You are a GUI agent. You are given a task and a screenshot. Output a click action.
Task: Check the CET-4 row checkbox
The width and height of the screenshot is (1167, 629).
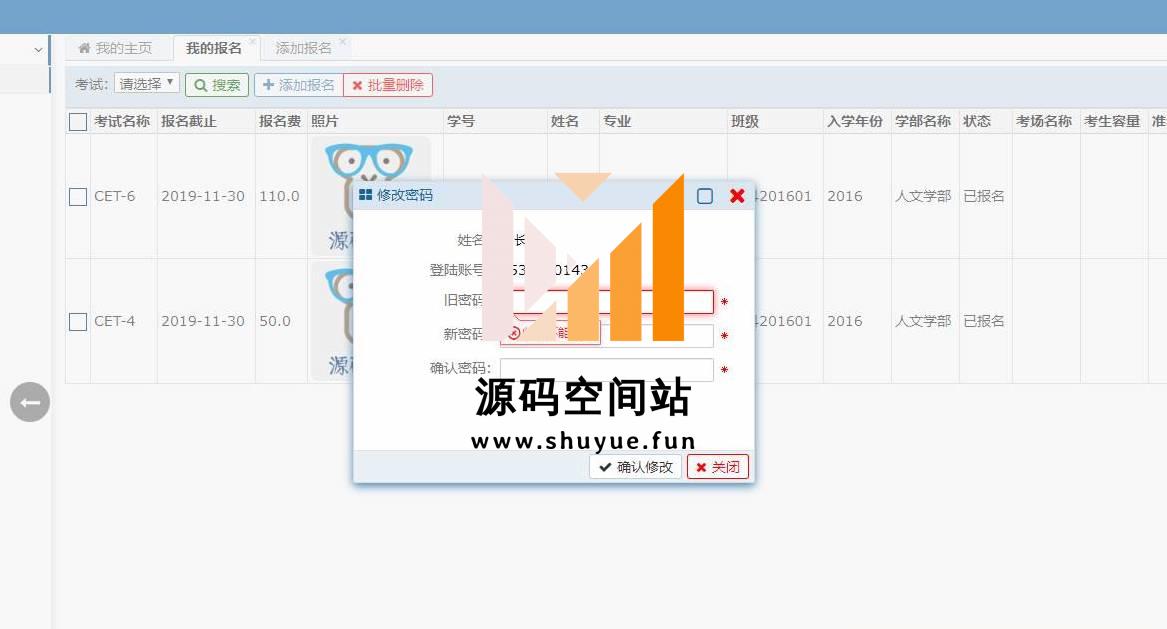(x=78, y=322)
